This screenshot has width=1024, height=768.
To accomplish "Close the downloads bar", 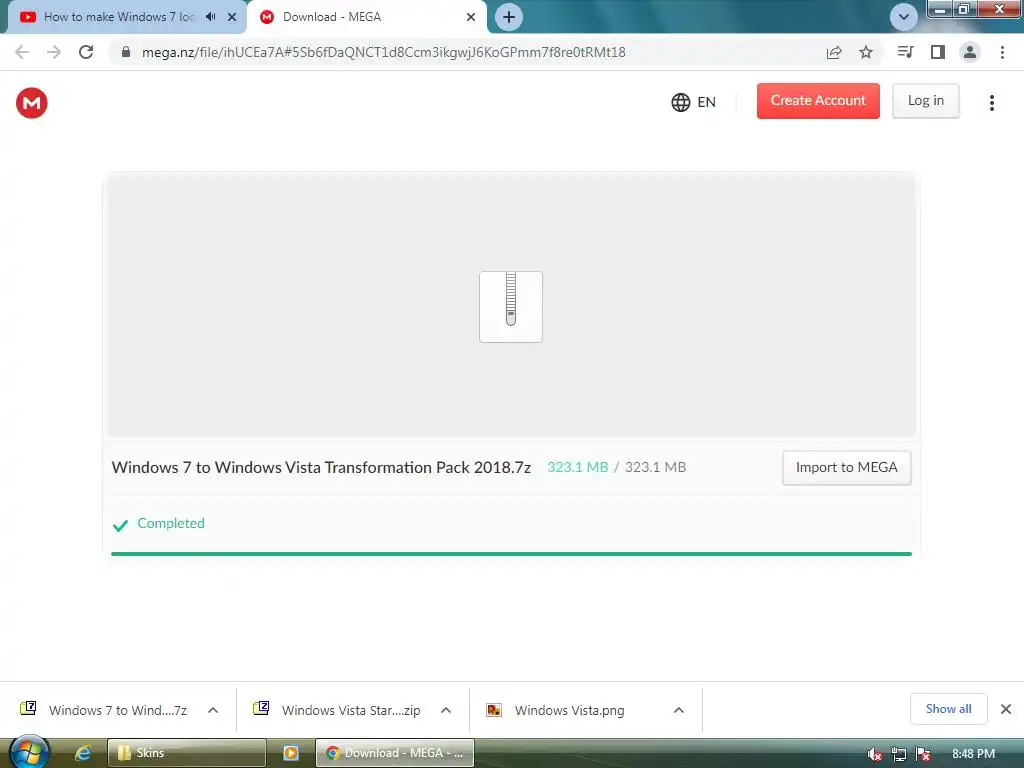I will tap(1006, 709).
